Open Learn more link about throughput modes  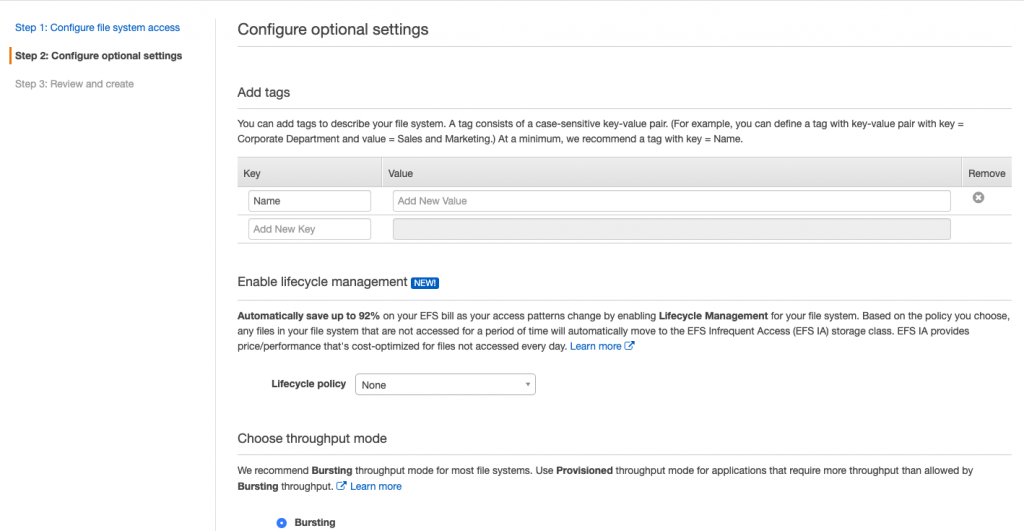pyautogui.click(x=375, y=486)
